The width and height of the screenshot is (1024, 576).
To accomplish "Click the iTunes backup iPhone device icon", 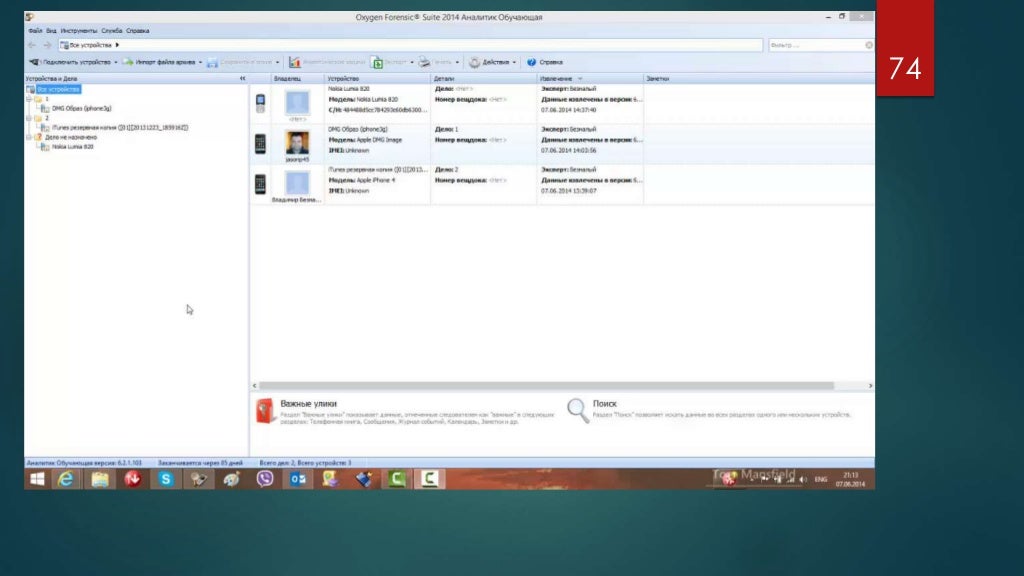I will tap(261, 184).
